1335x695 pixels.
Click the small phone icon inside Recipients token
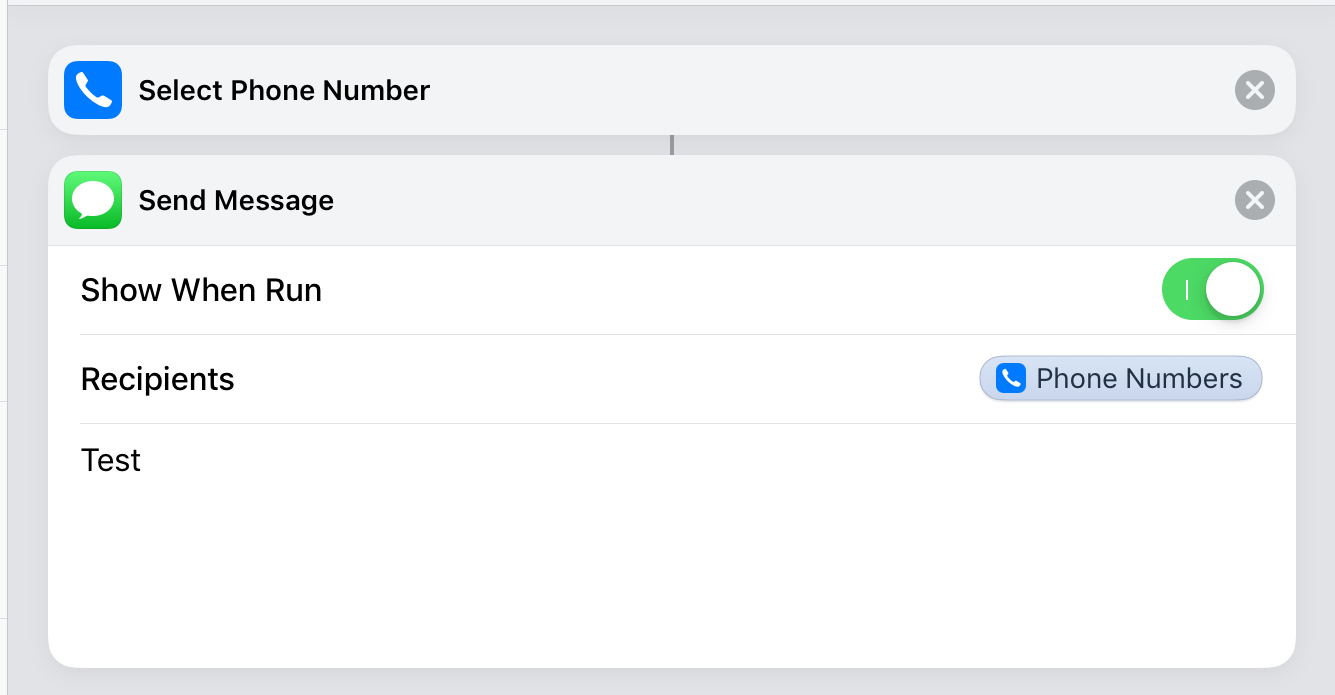pos(1011,379)
